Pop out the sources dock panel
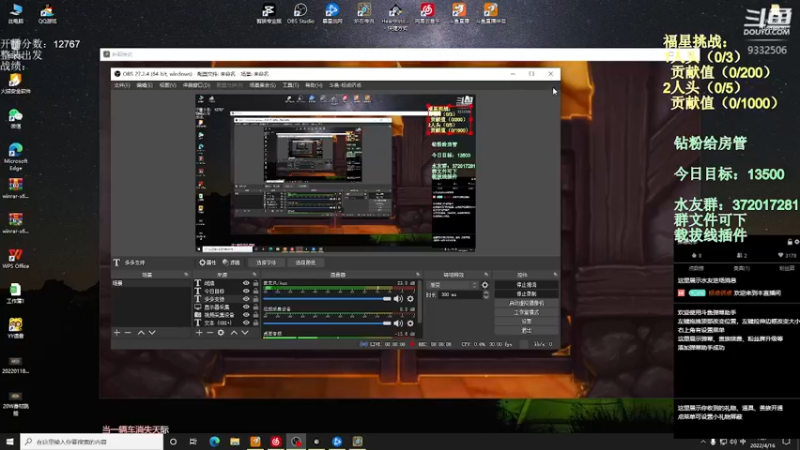 (255, 274)
